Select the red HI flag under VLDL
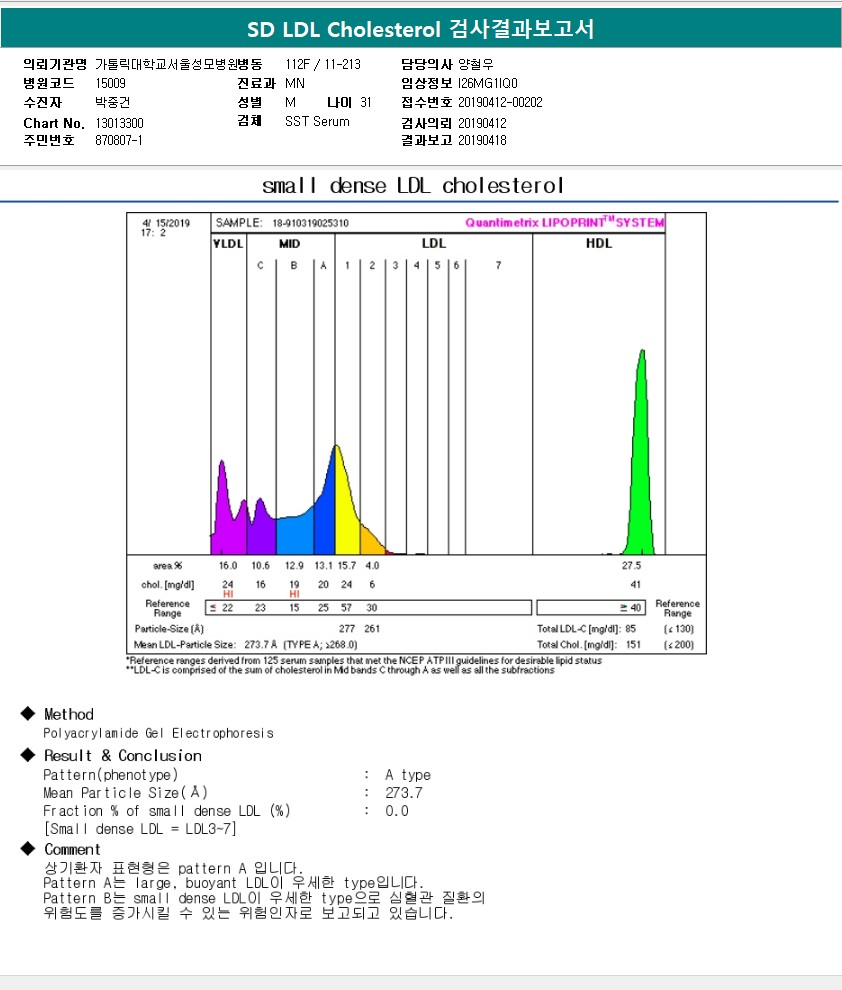842x990 pixels. [x=228, y=594]
